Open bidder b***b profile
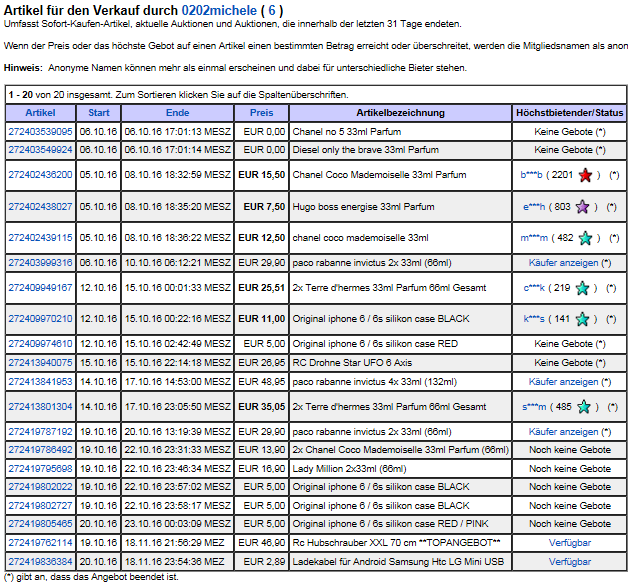Image resolution: width=628 pixels, height=585 pixels. [x=531, y=175]
